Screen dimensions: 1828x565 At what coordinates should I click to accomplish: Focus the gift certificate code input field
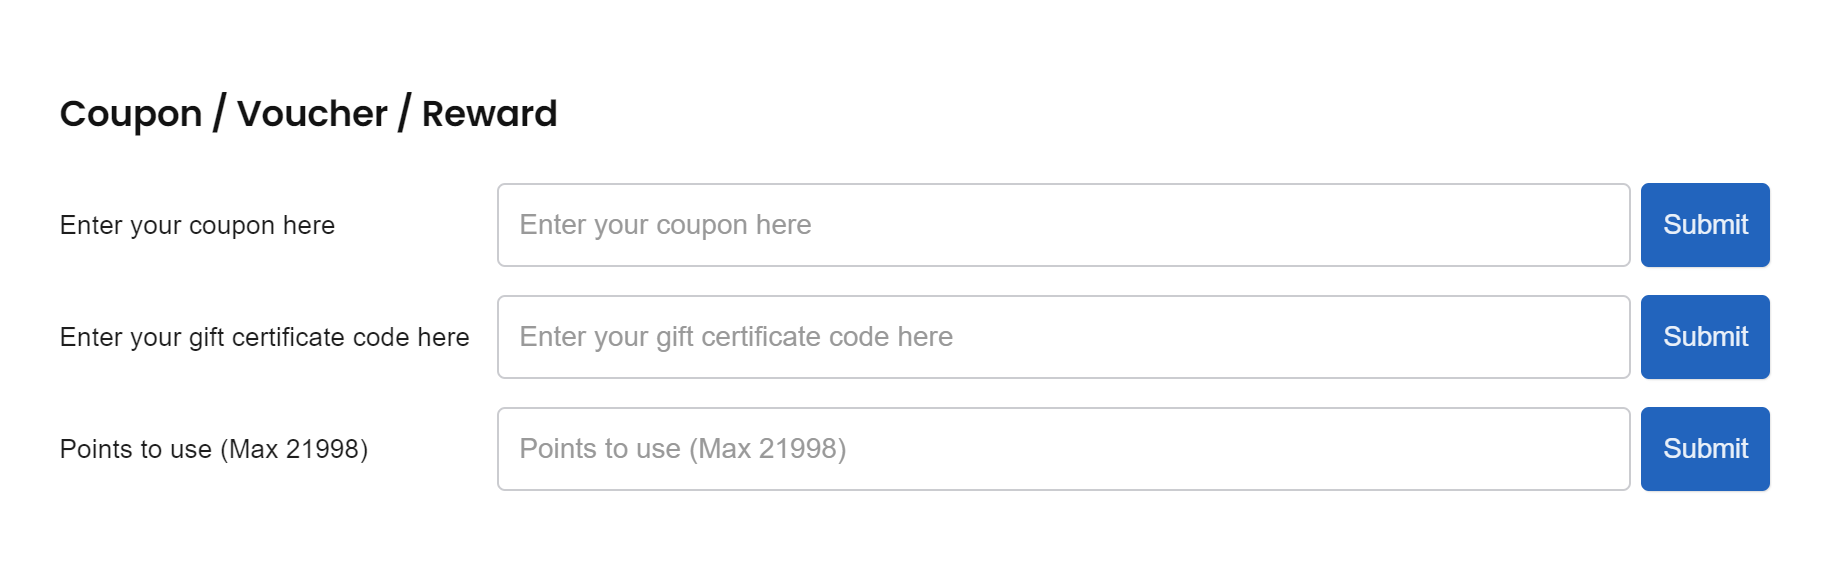(x=1063, y=337)
